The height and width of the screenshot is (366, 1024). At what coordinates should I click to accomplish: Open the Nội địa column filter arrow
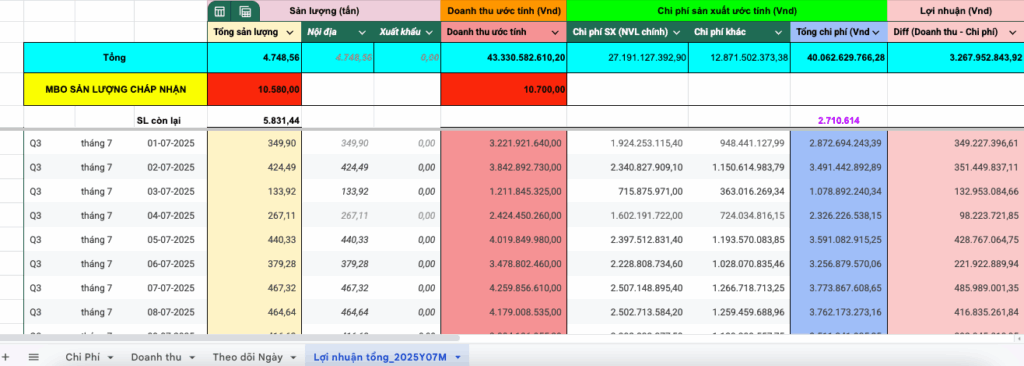(x=362, y=32)
